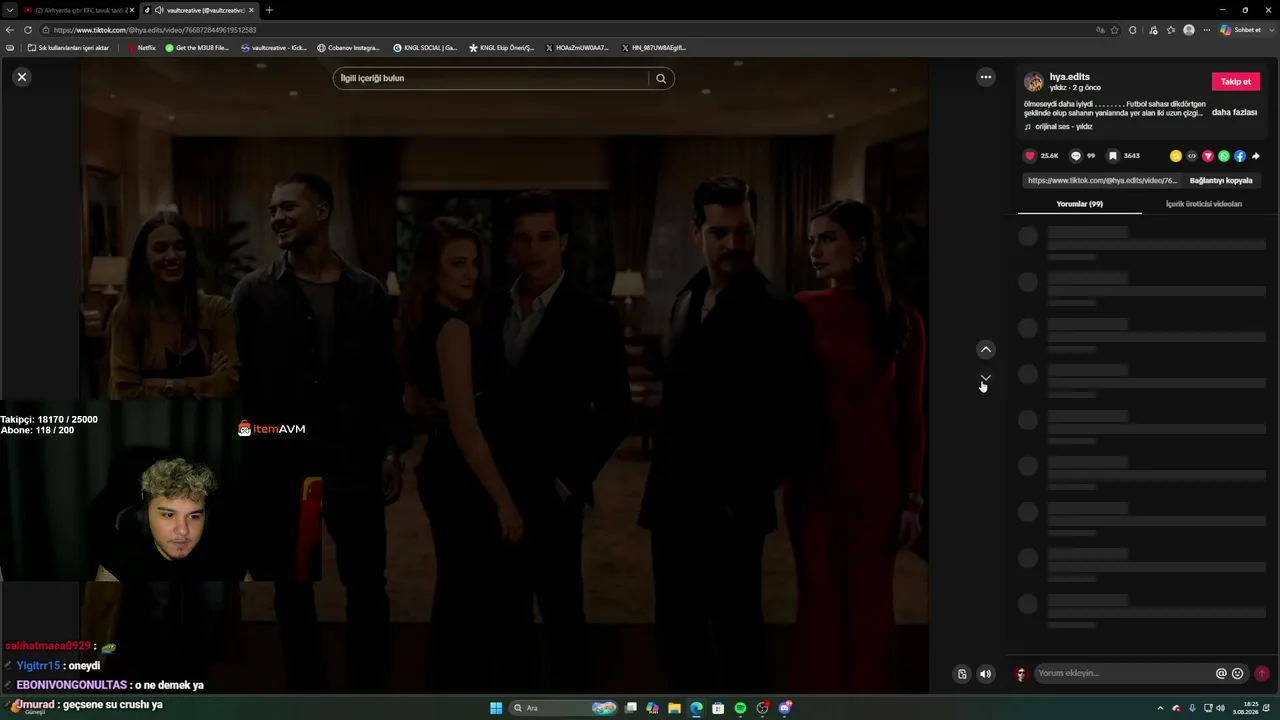The height and width of the screenshot is (720, 1280).
Task: Open the 'Get the M3U8 File' bookmark
Action: click(197, 48)
